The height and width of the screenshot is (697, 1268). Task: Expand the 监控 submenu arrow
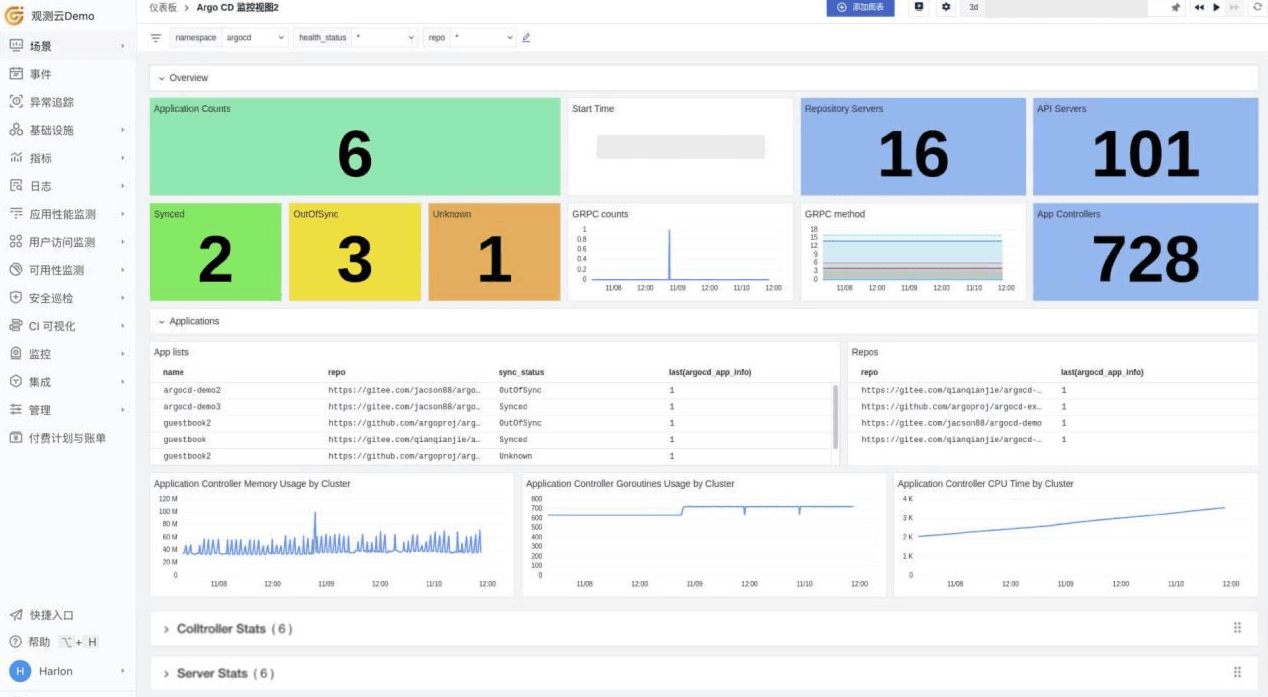click(123, 354)
